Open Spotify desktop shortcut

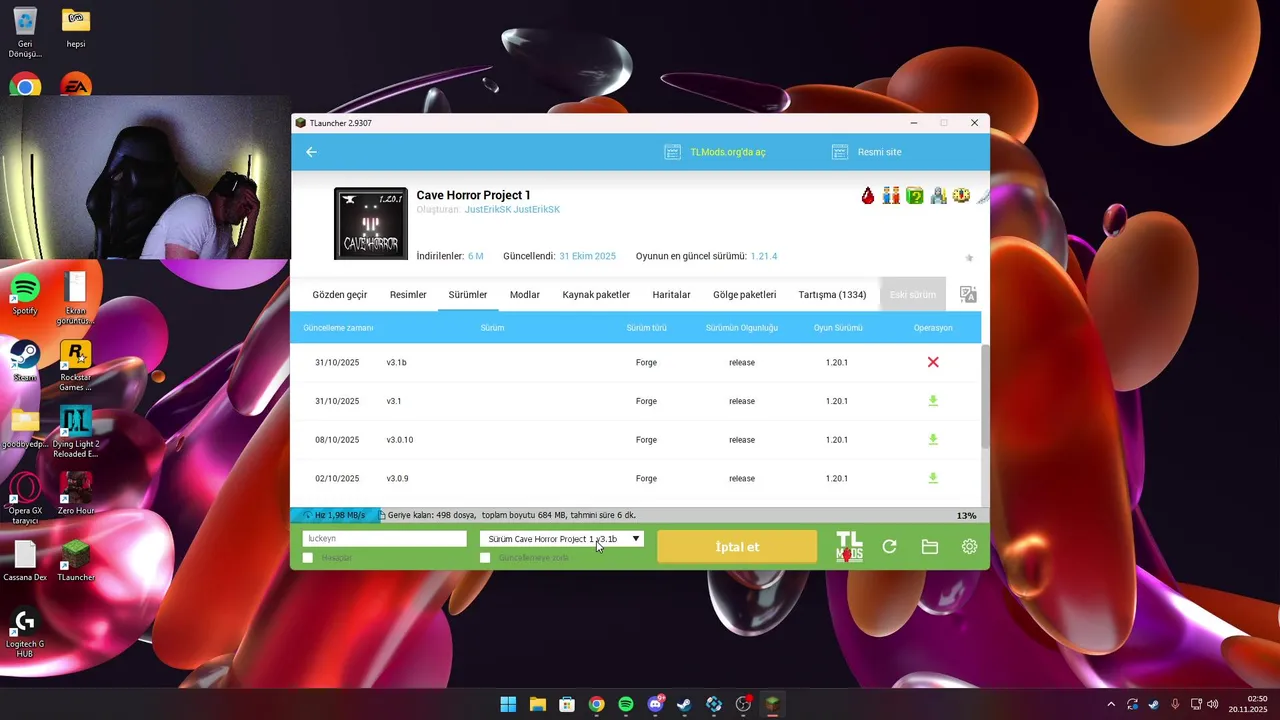[25, 294]
